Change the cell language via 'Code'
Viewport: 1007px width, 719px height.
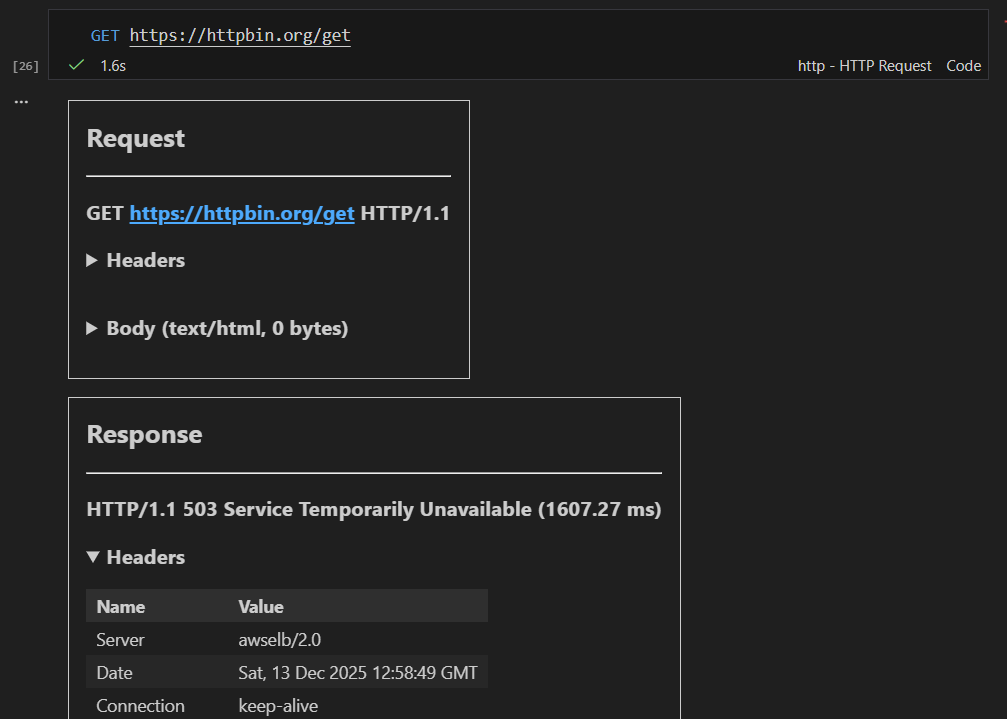tap(963, 65)
